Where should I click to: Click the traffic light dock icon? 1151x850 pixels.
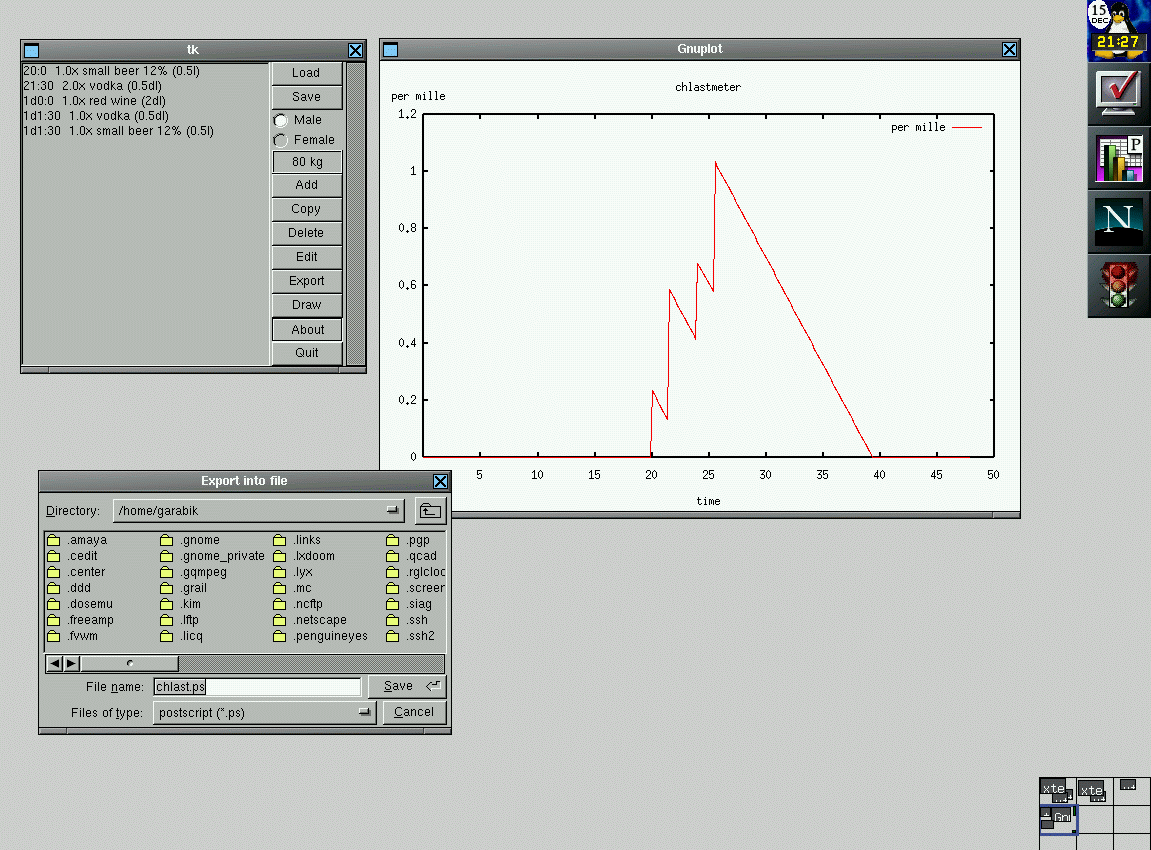(1118, 286)
